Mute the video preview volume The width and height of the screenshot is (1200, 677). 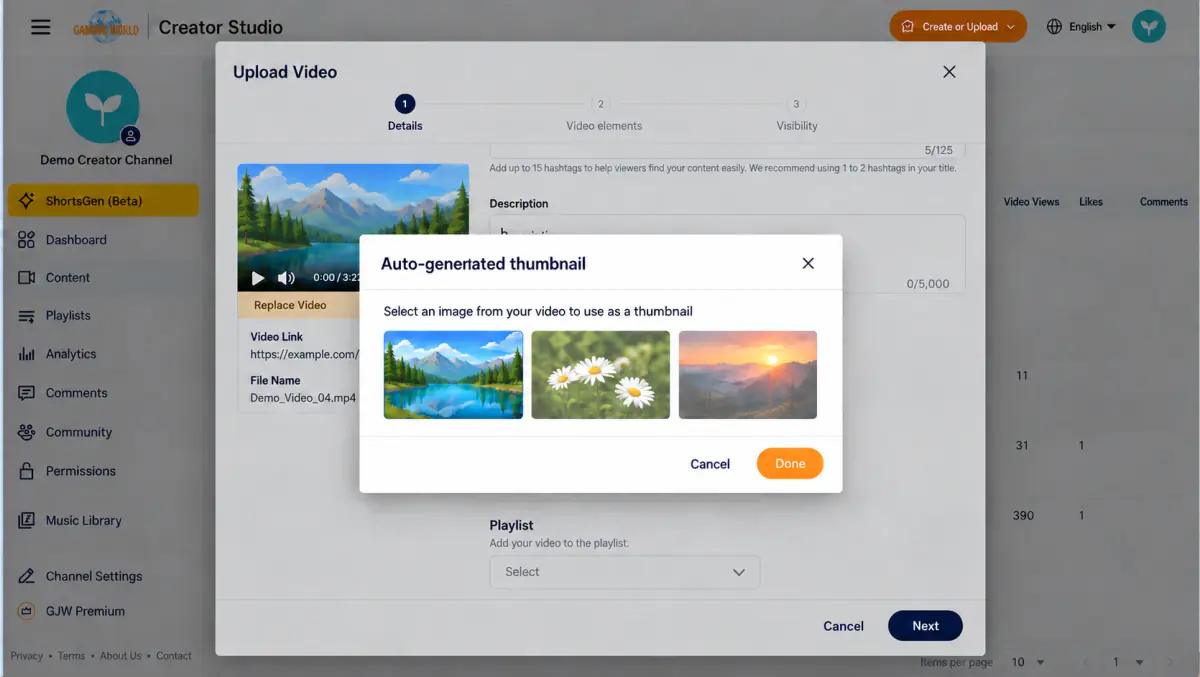[286, 278]
